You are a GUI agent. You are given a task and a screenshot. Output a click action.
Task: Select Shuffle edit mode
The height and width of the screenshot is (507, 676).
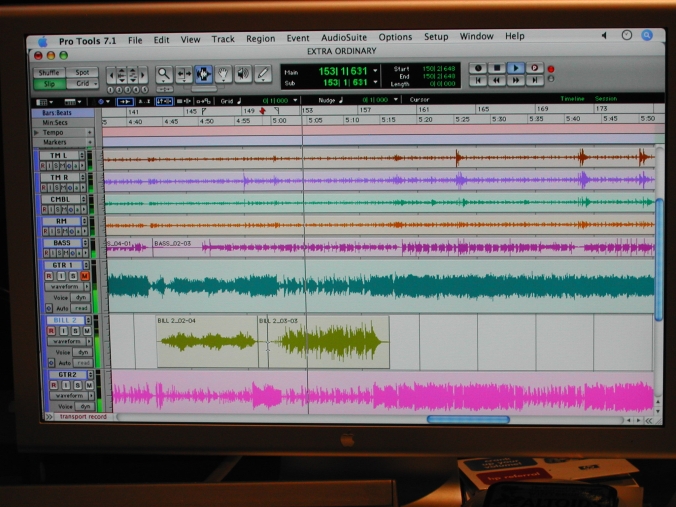tap(49, 72)
